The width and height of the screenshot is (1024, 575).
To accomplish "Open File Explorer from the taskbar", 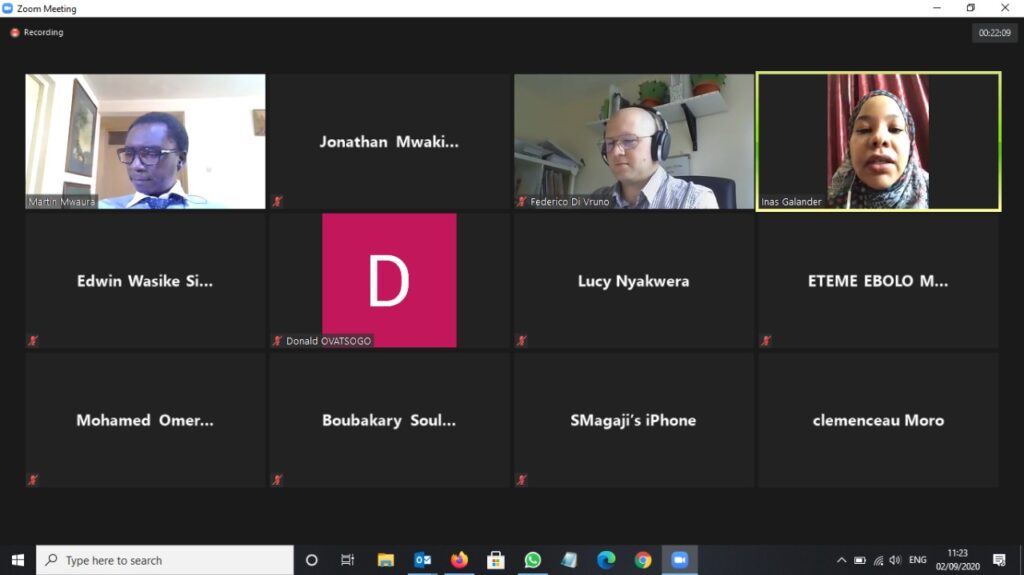I will pyautogui.click(x=385, y=560).
